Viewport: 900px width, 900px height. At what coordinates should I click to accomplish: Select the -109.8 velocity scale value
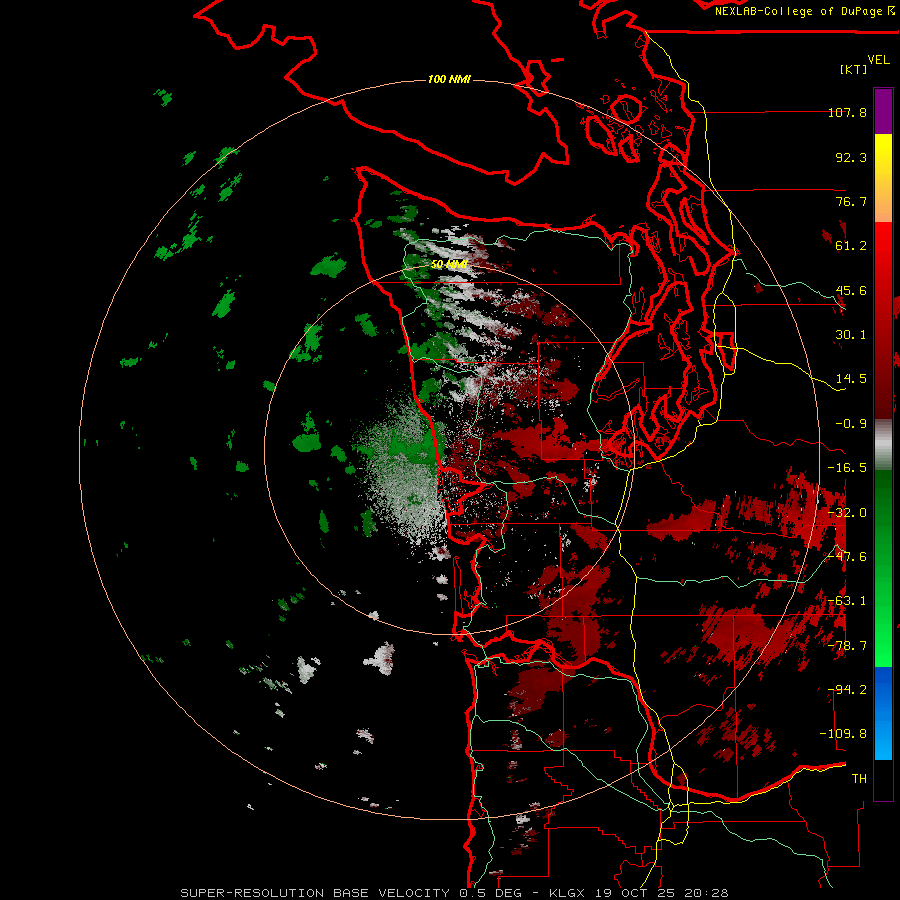[x=844, y=734]
